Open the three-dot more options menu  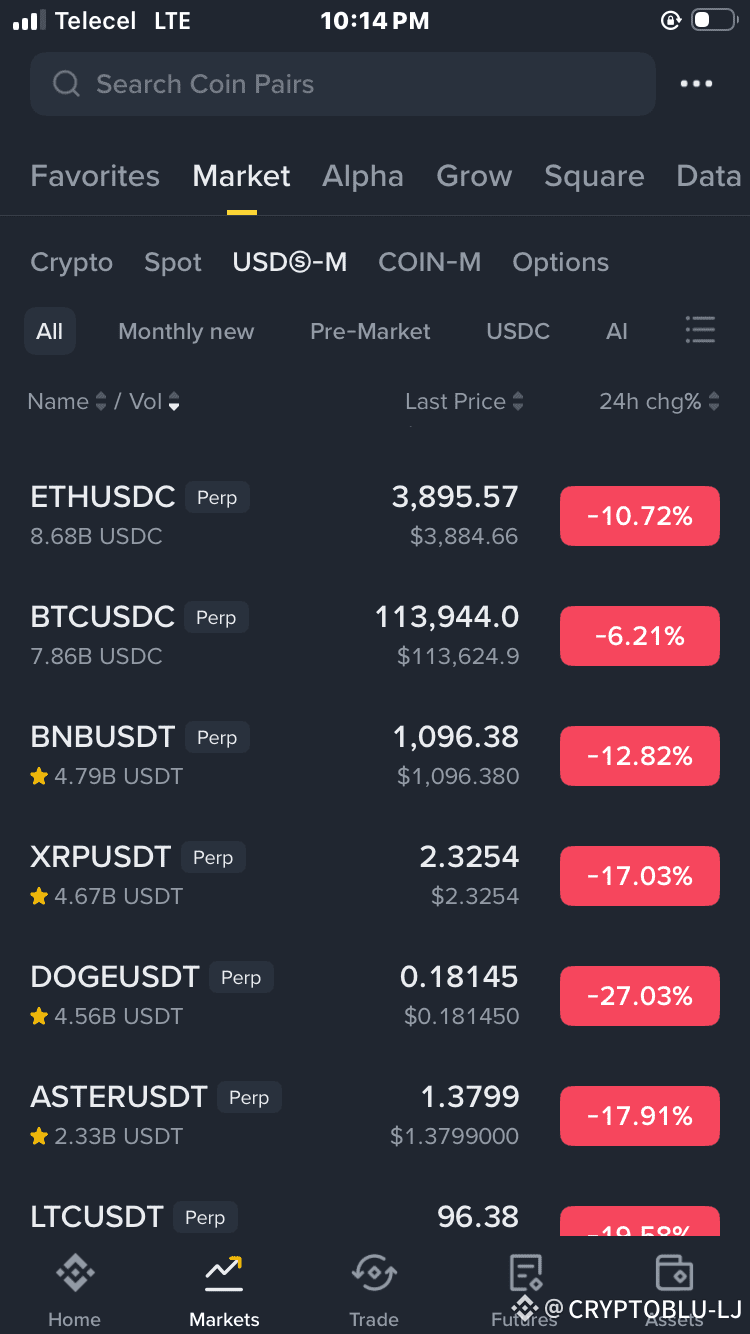tap(696, 84)
